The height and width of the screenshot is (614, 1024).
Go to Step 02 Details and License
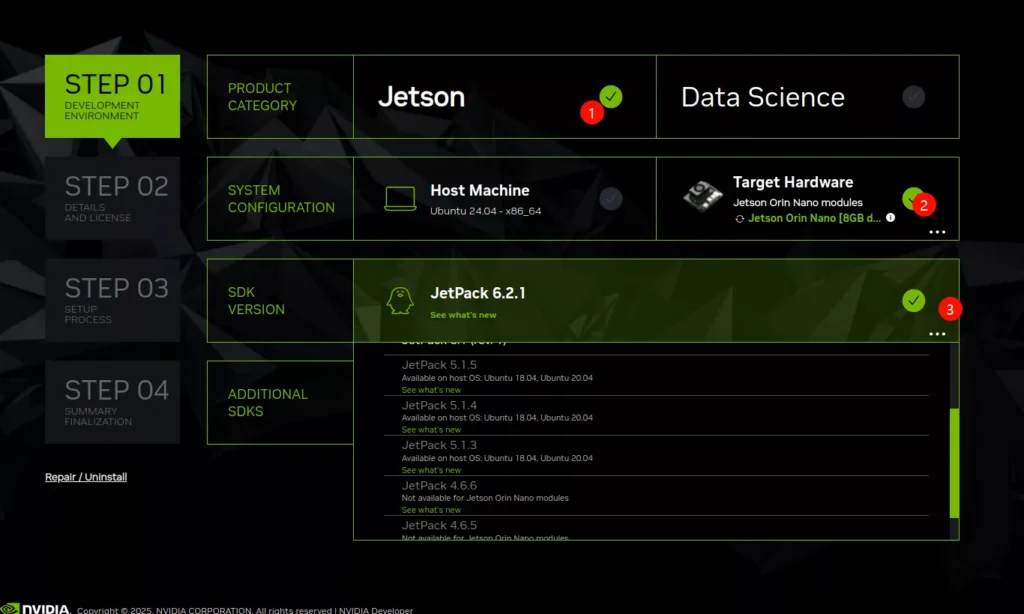click(x=112, y=198)
